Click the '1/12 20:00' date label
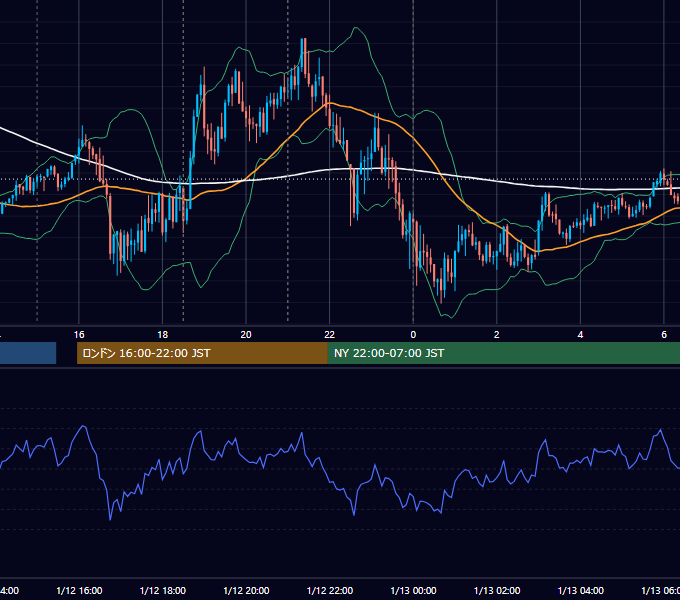Image resolution: width=680 pixels, height=600 pixels. coord(246,591)
